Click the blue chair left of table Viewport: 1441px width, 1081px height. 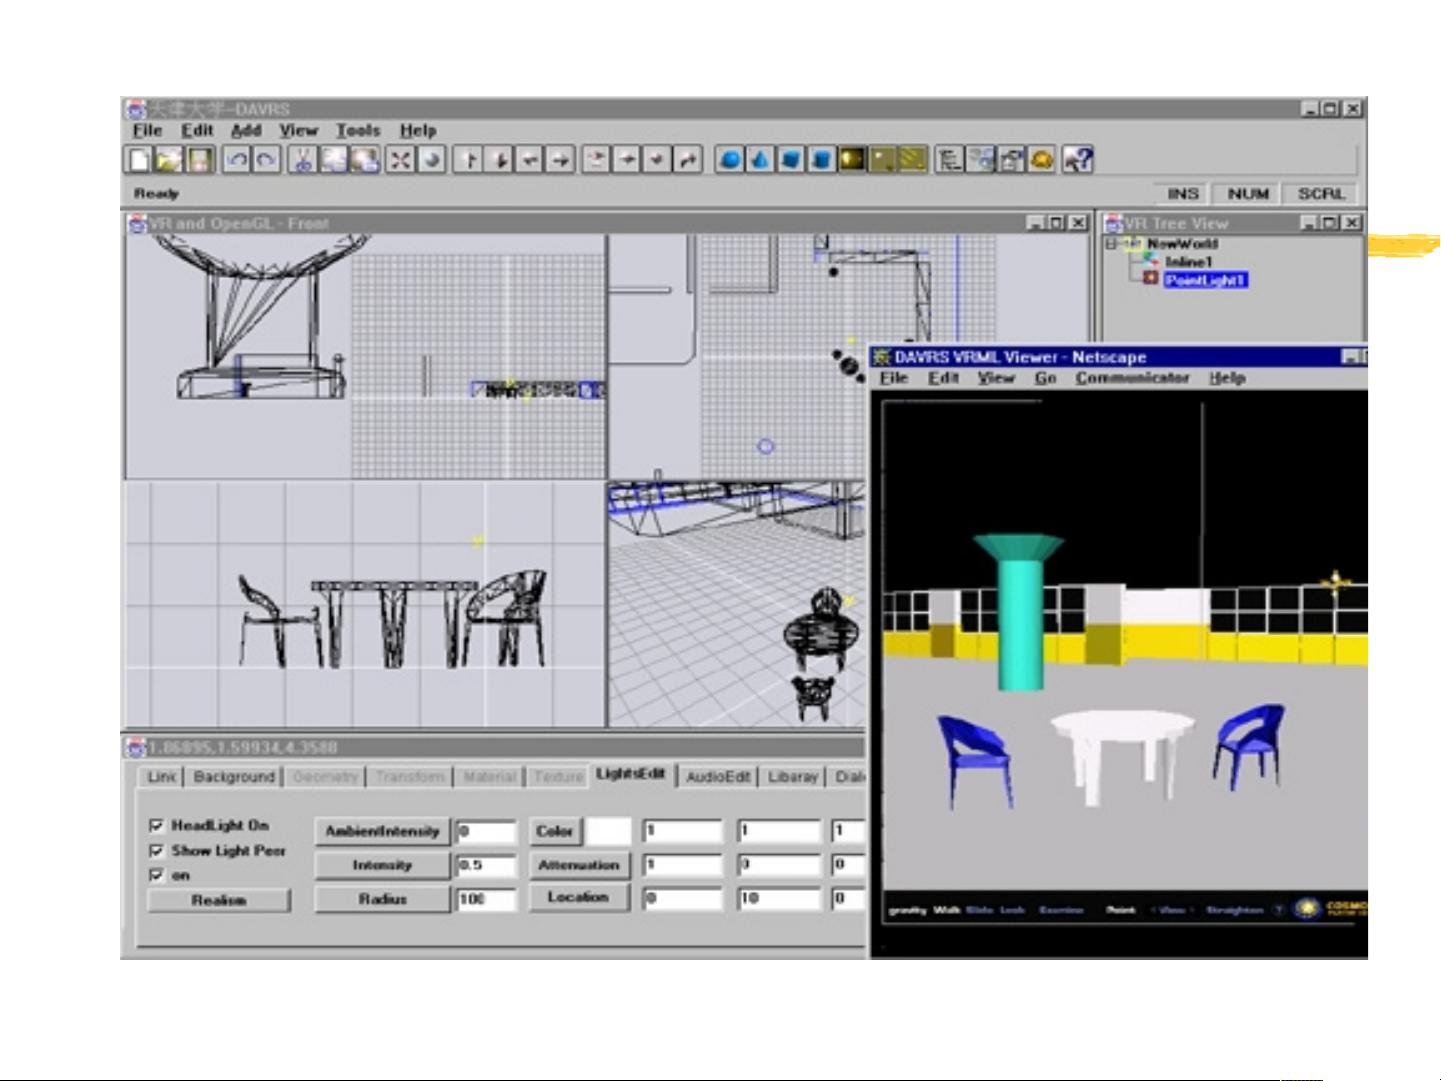[974, 760]
